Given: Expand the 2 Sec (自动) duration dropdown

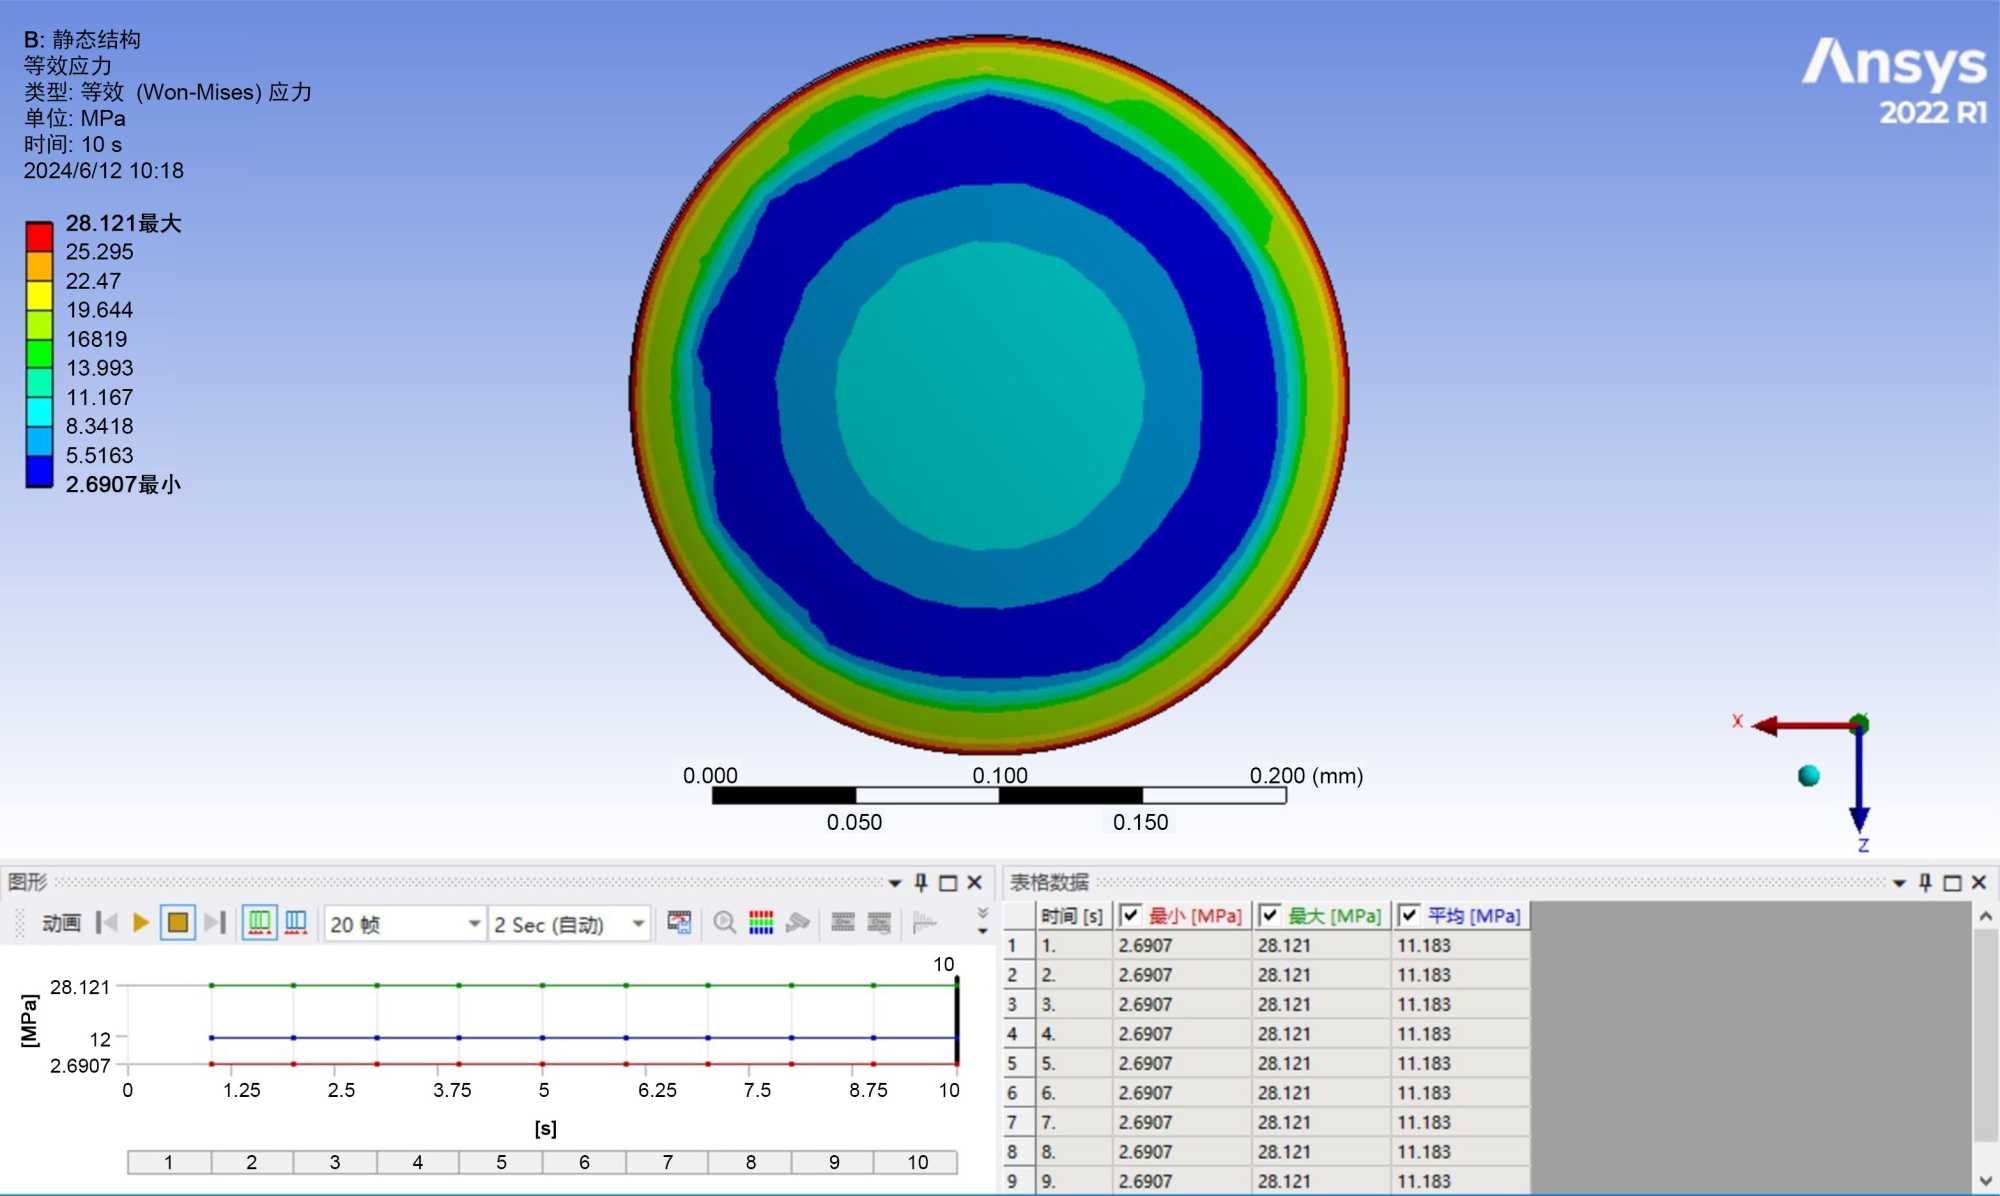Looking at the screenshot, I should pos(638,924).
